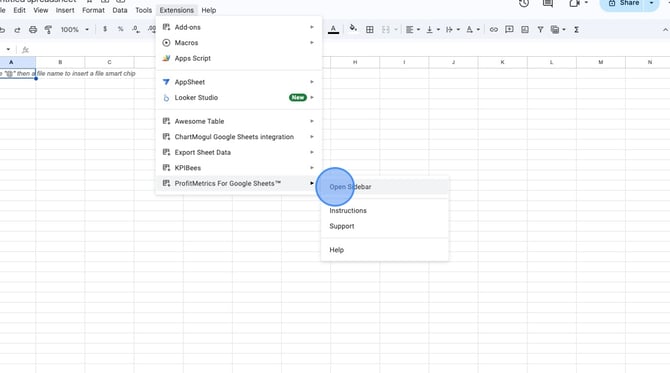Choose Support in ProfitMetrics submenu

pos(385,226)
